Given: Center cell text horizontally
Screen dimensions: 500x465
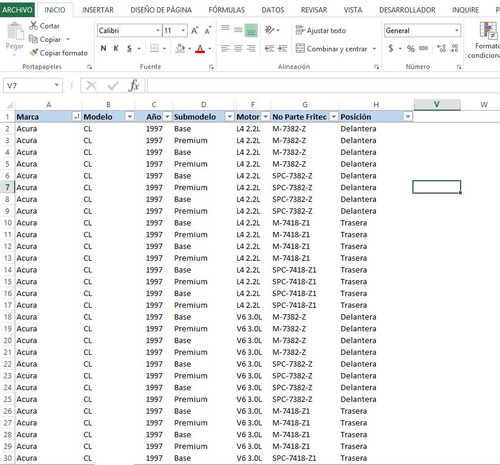Looking at the screenshot, I should tap(238, 49).
